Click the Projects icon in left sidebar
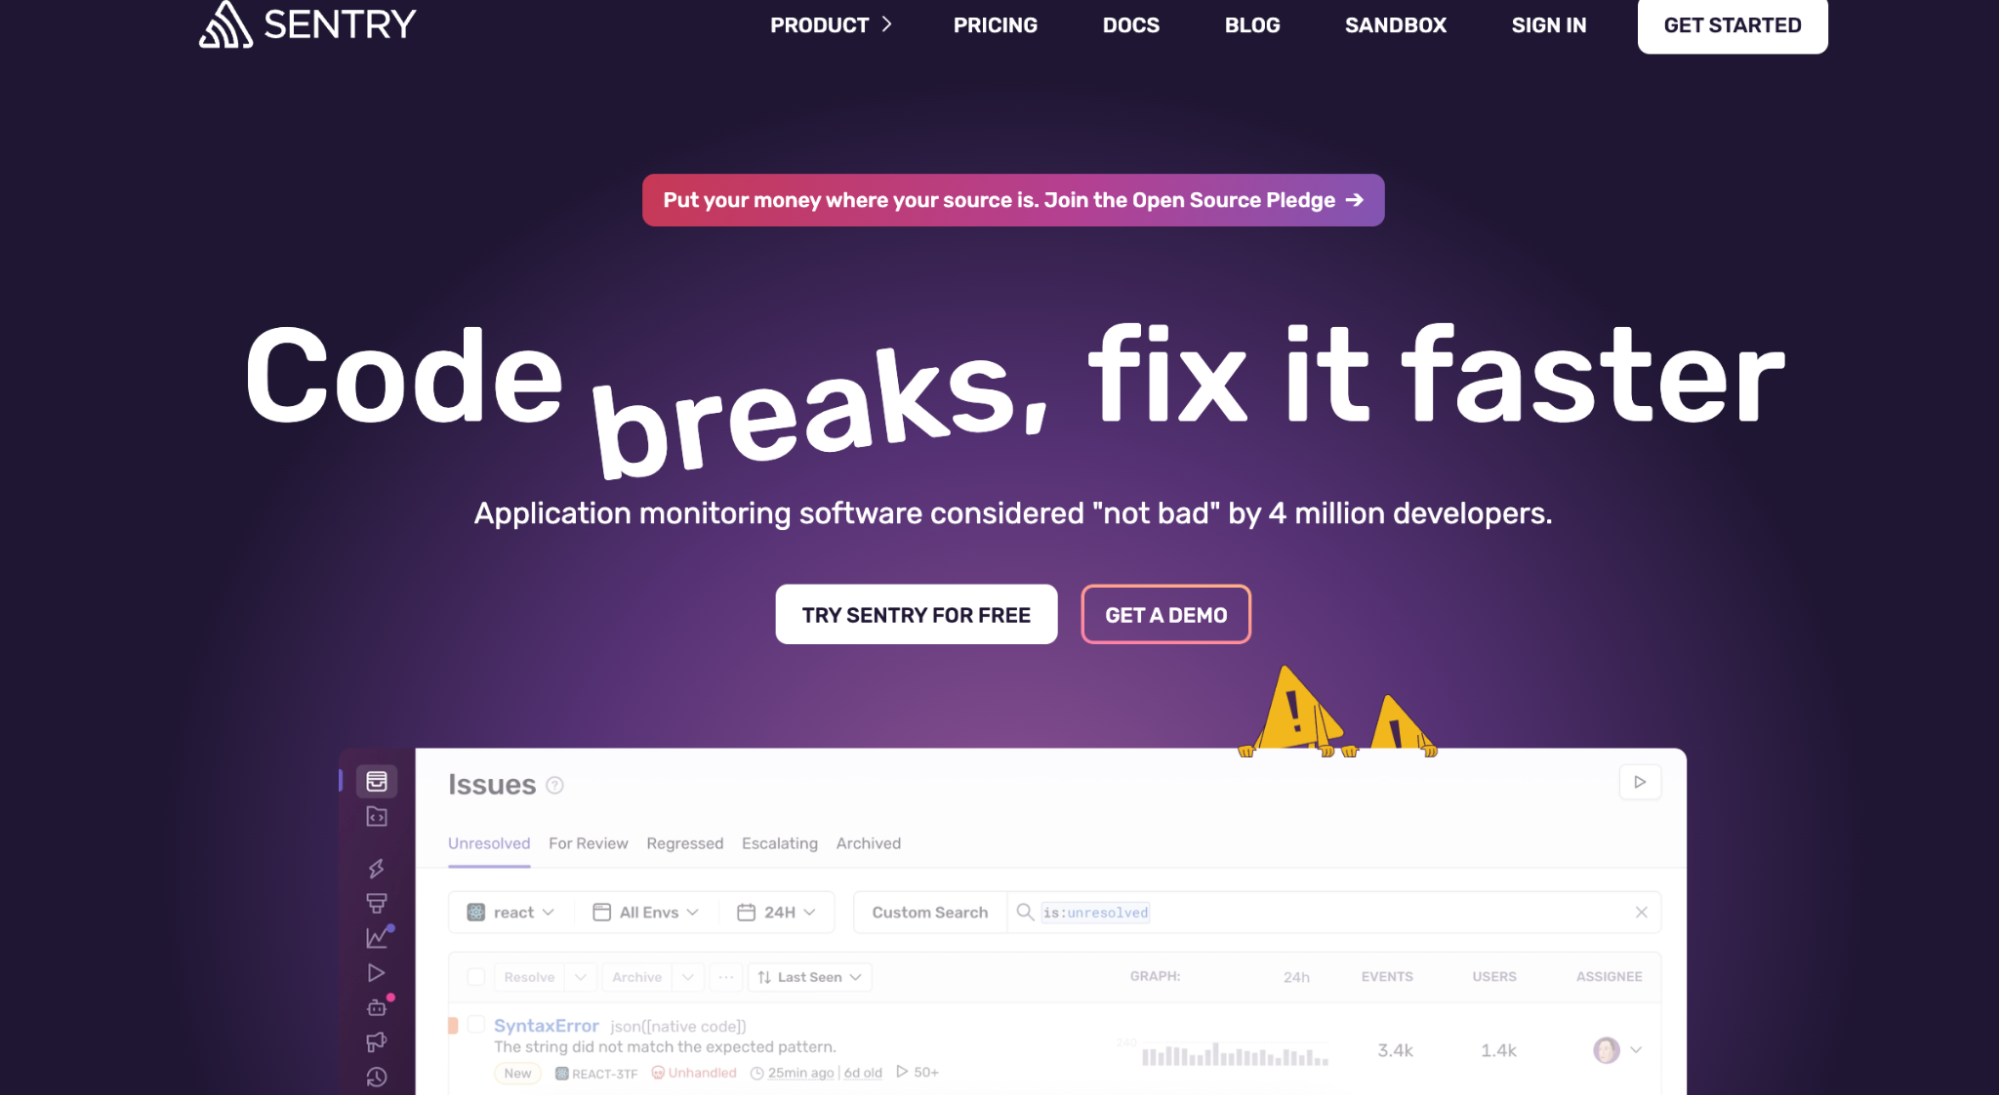Image resolution: width=1999 pixels, height=1096 pixels. point(378,817)
